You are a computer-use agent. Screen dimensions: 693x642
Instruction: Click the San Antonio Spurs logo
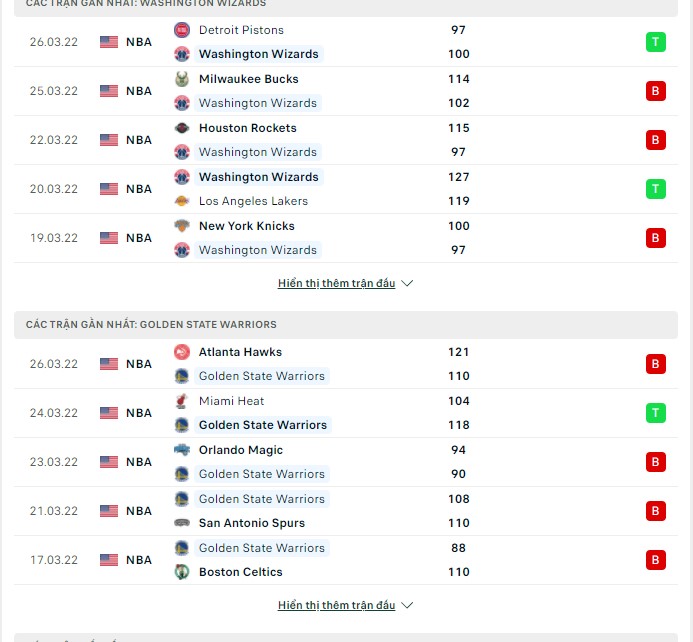click(182, 523)
